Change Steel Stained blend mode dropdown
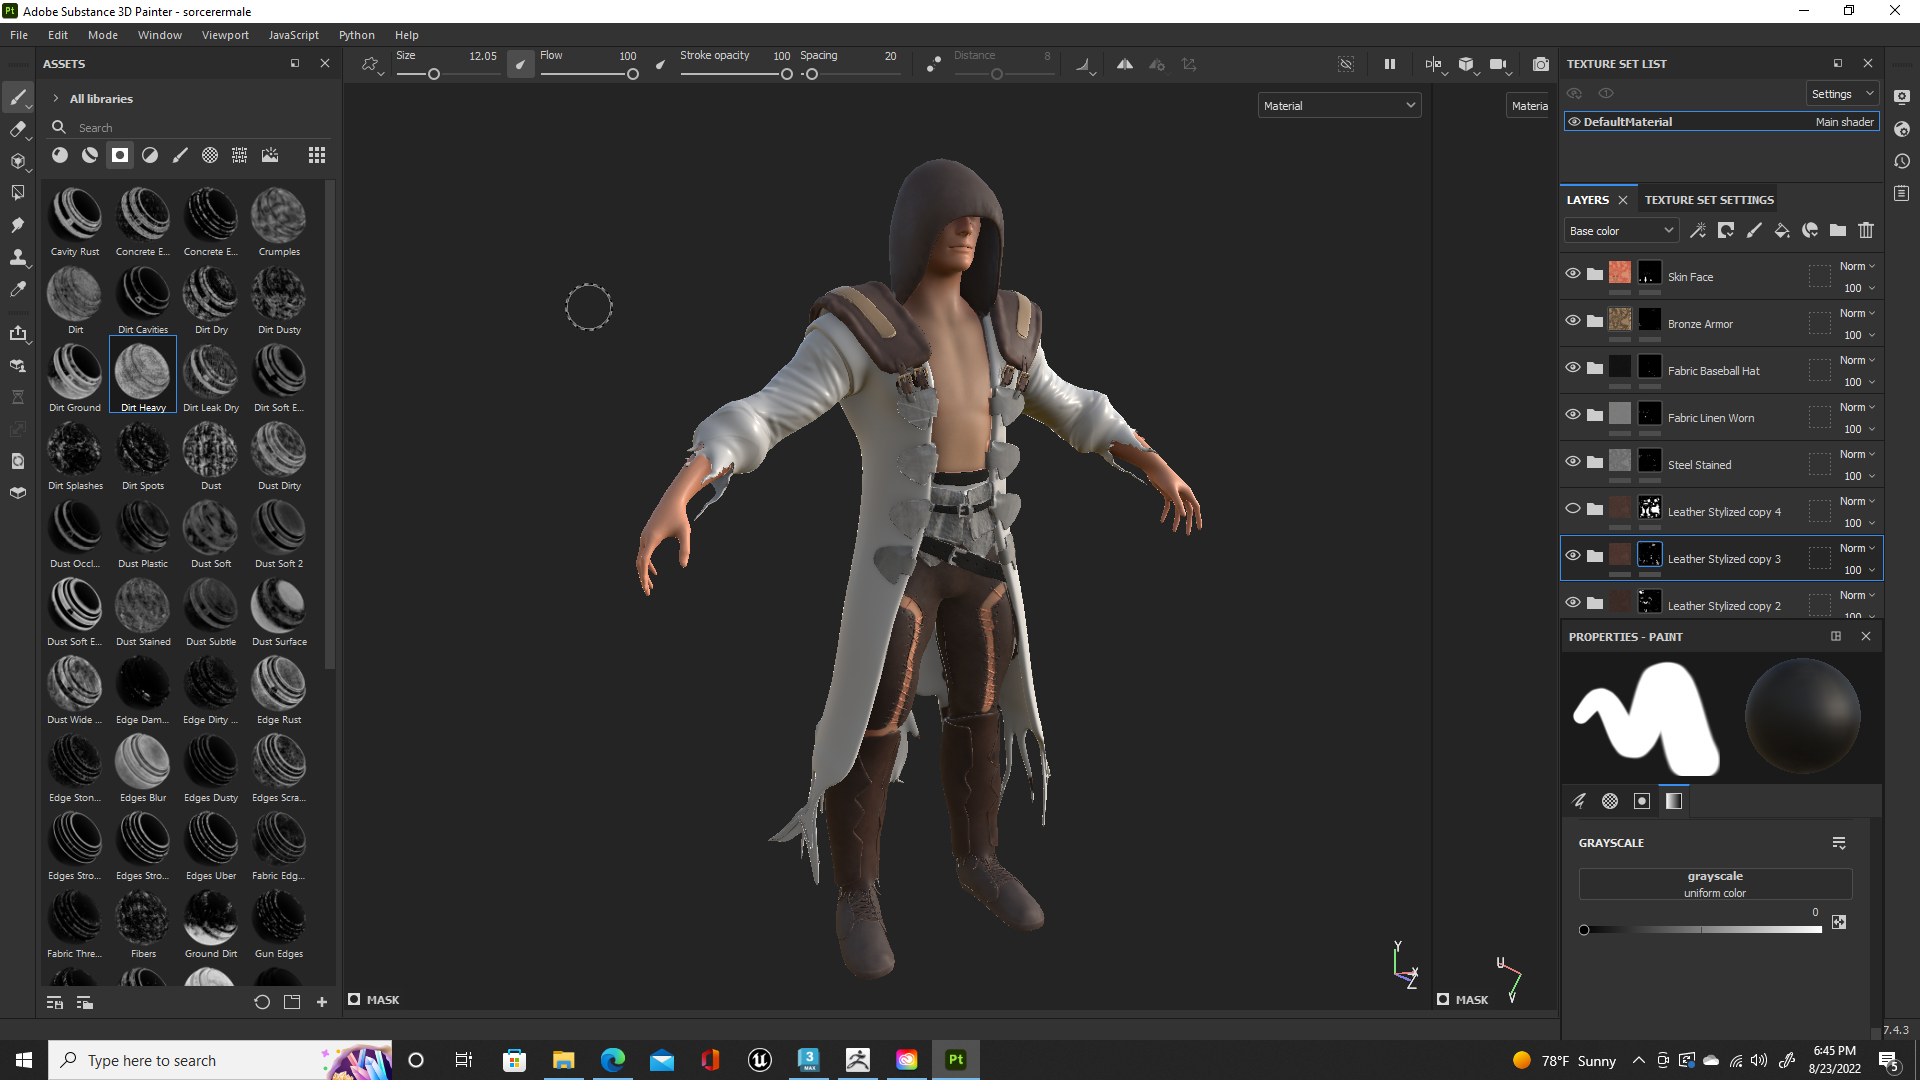 [1857, 455]
